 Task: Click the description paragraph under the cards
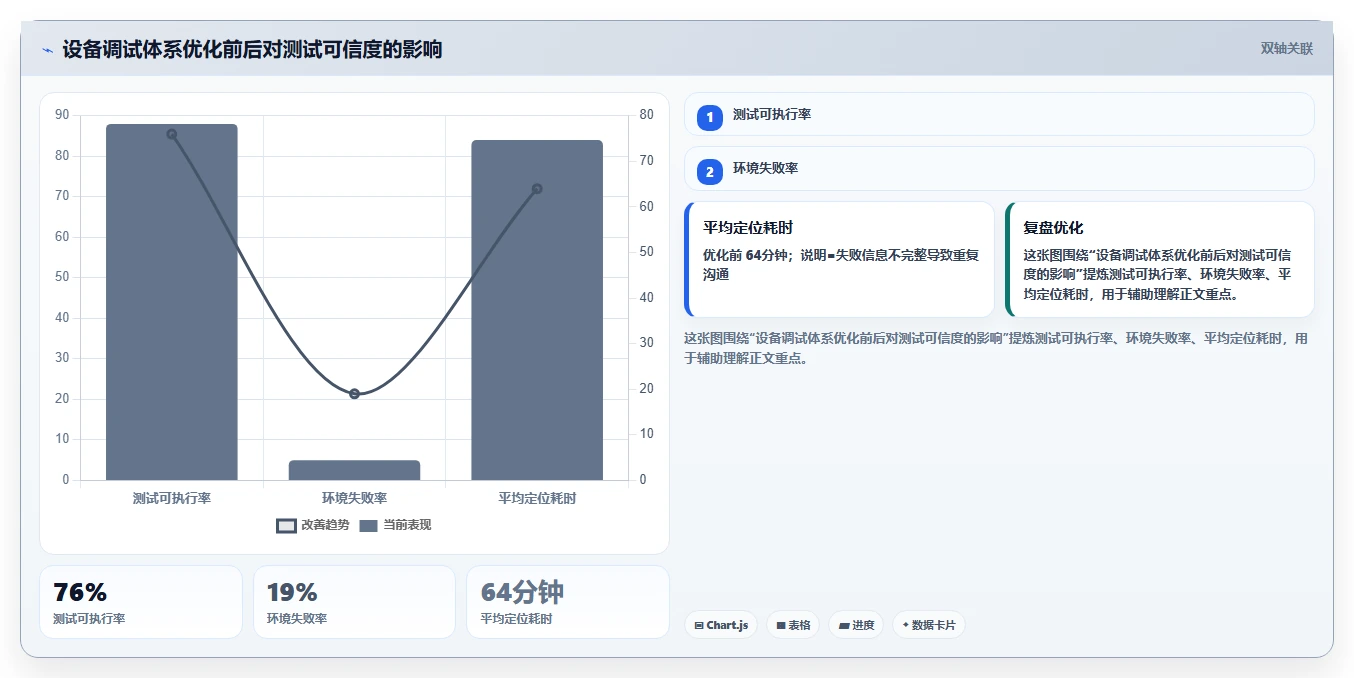pos(997,348)
